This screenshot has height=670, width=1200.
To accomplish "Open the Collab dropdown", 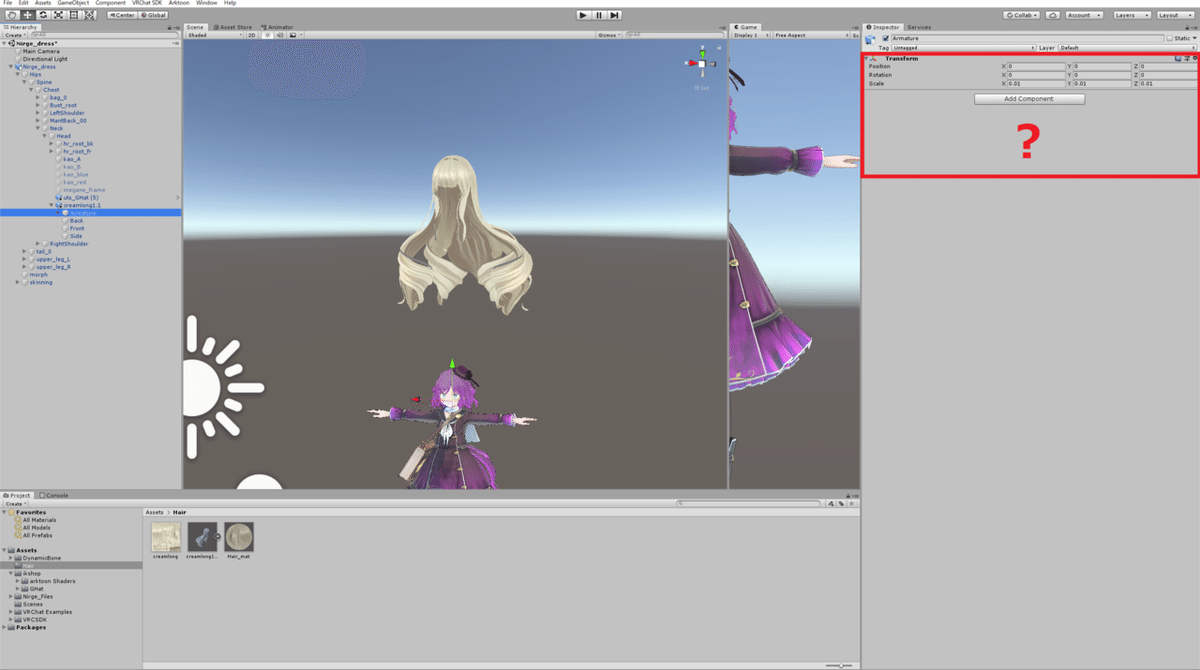I will (x=1022, y=15).
